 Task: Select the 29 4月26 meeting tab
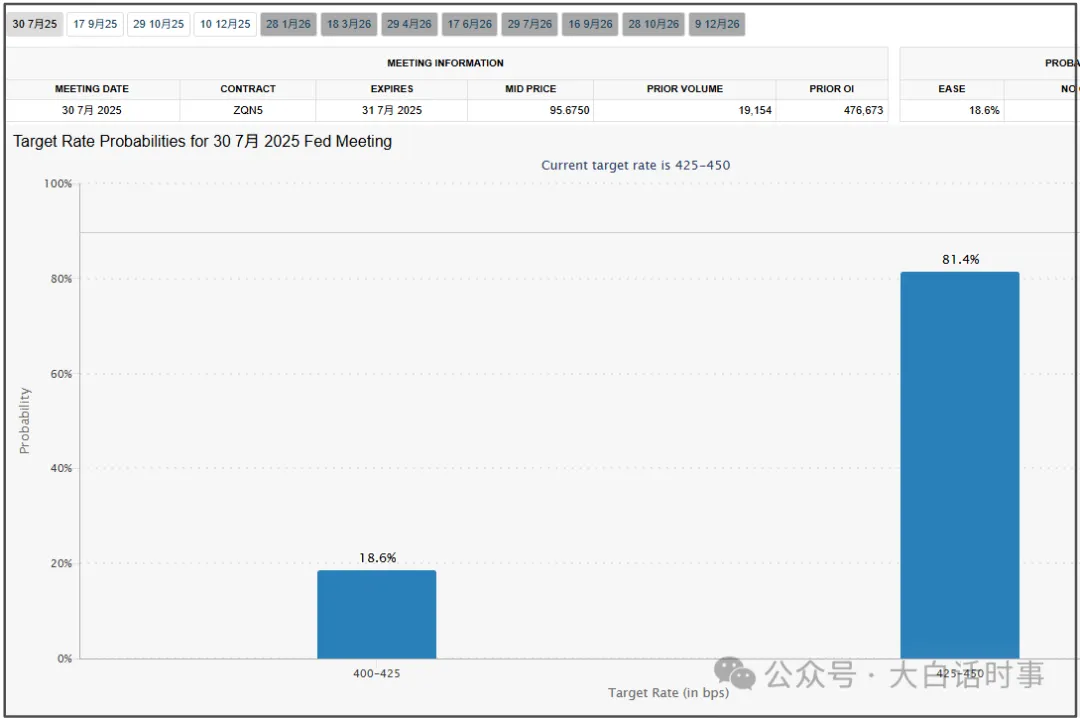(x=409, y=24)
